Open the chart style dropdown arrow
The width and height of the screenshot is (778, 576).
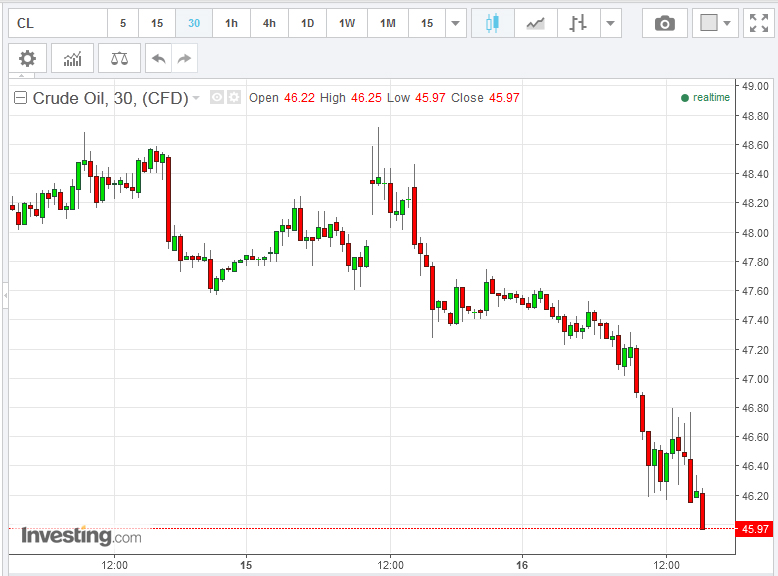611,23
